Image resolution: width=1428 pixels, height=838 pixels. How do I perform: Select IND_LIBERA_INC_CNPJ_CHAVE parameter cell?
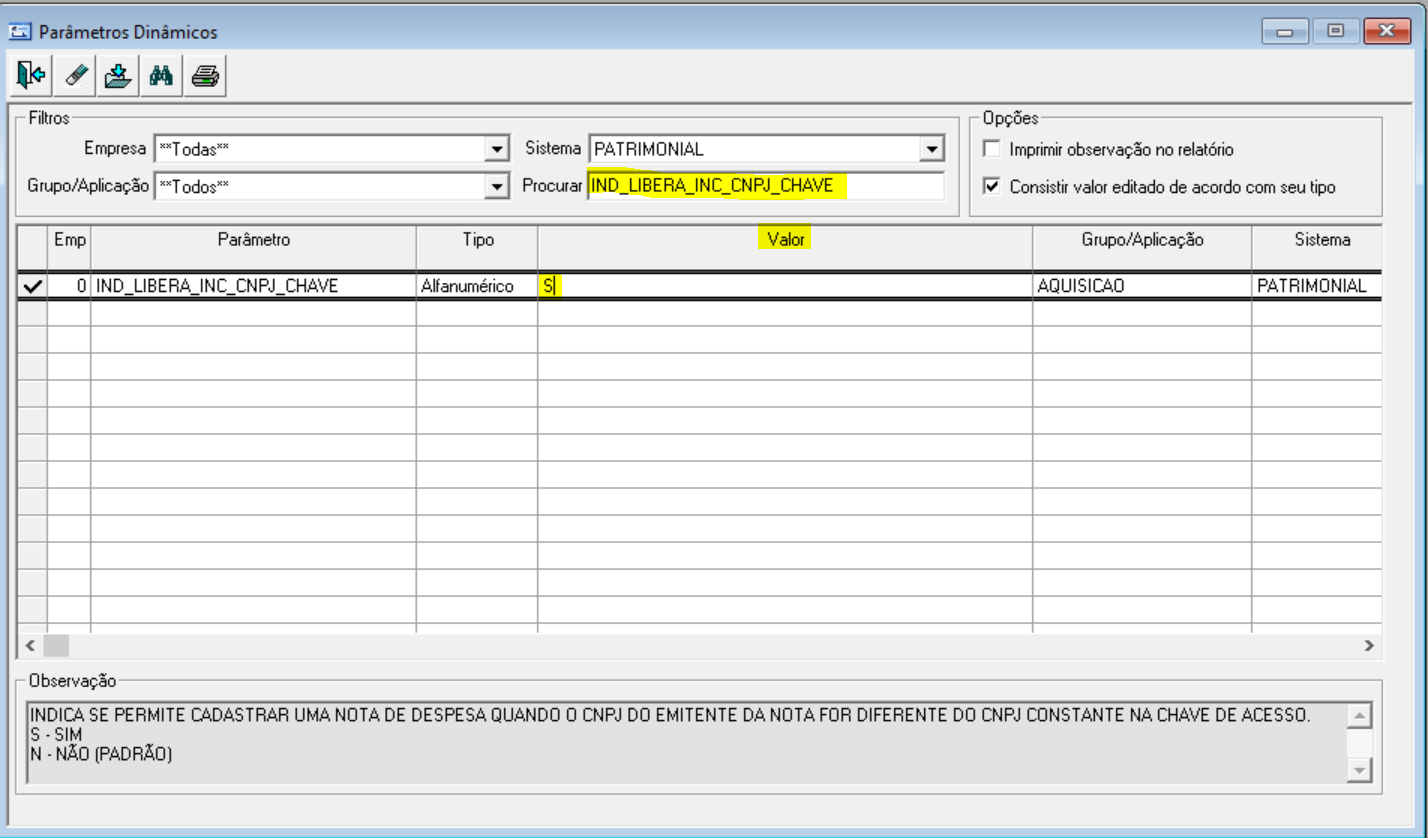(x=254, y=286)
